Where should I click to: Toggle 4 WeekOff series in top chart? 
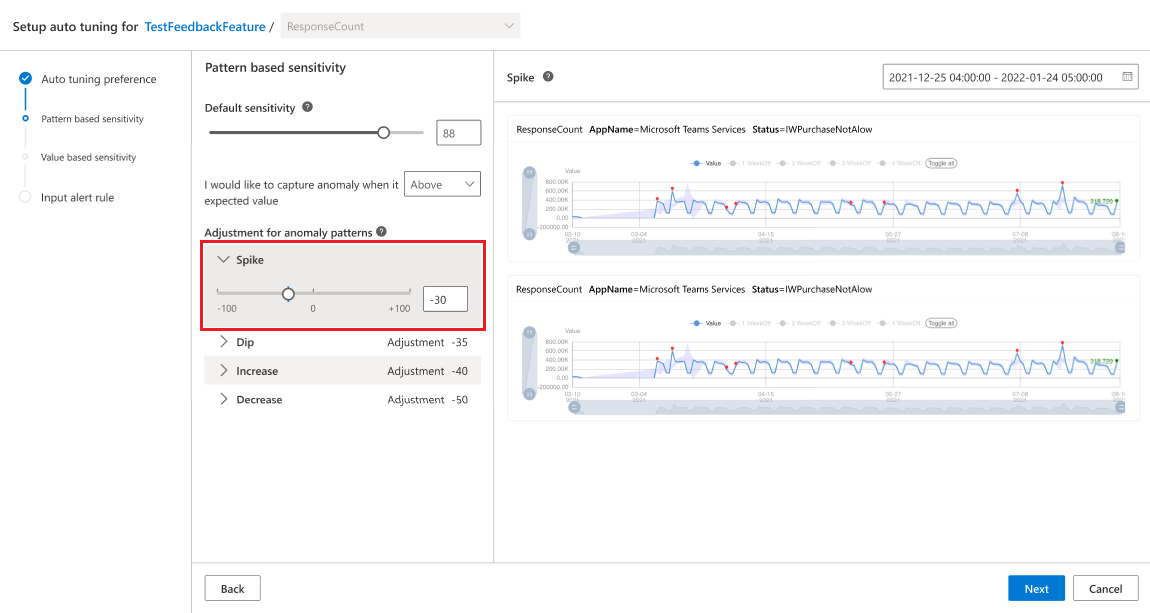click(899, 164)
